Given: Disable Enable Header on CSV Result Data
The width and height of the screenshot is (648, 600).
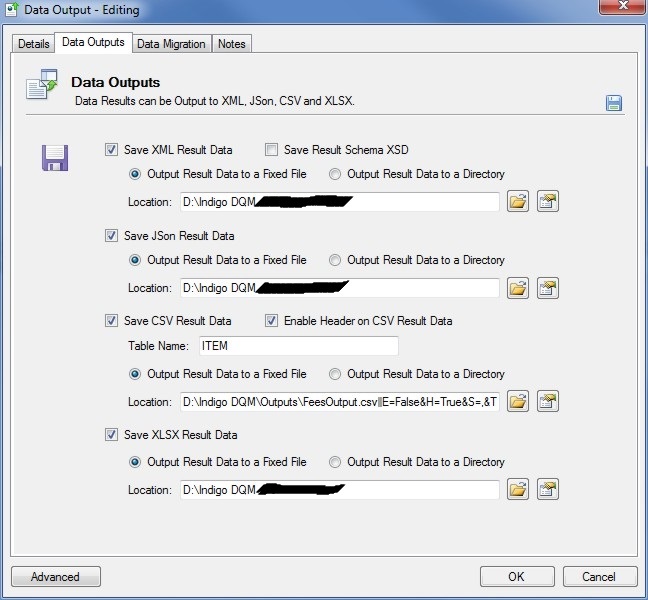Looking at the screenshot, I should tap(271, 321).
